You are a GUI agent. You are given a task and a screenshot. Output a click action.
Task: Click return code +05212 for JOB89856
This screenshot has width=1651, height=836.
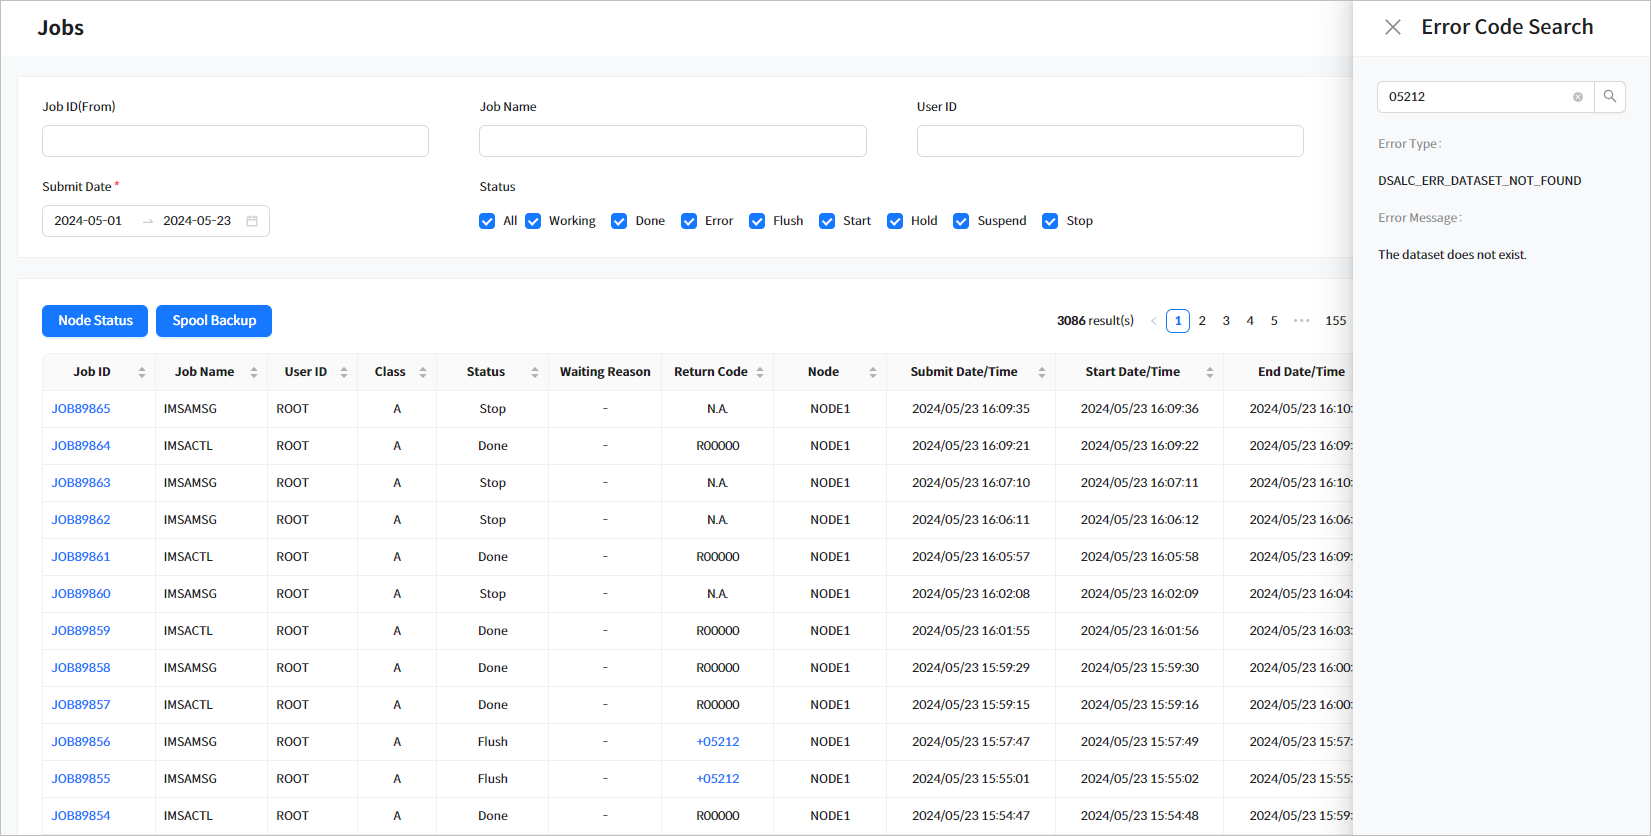(718, 742)
